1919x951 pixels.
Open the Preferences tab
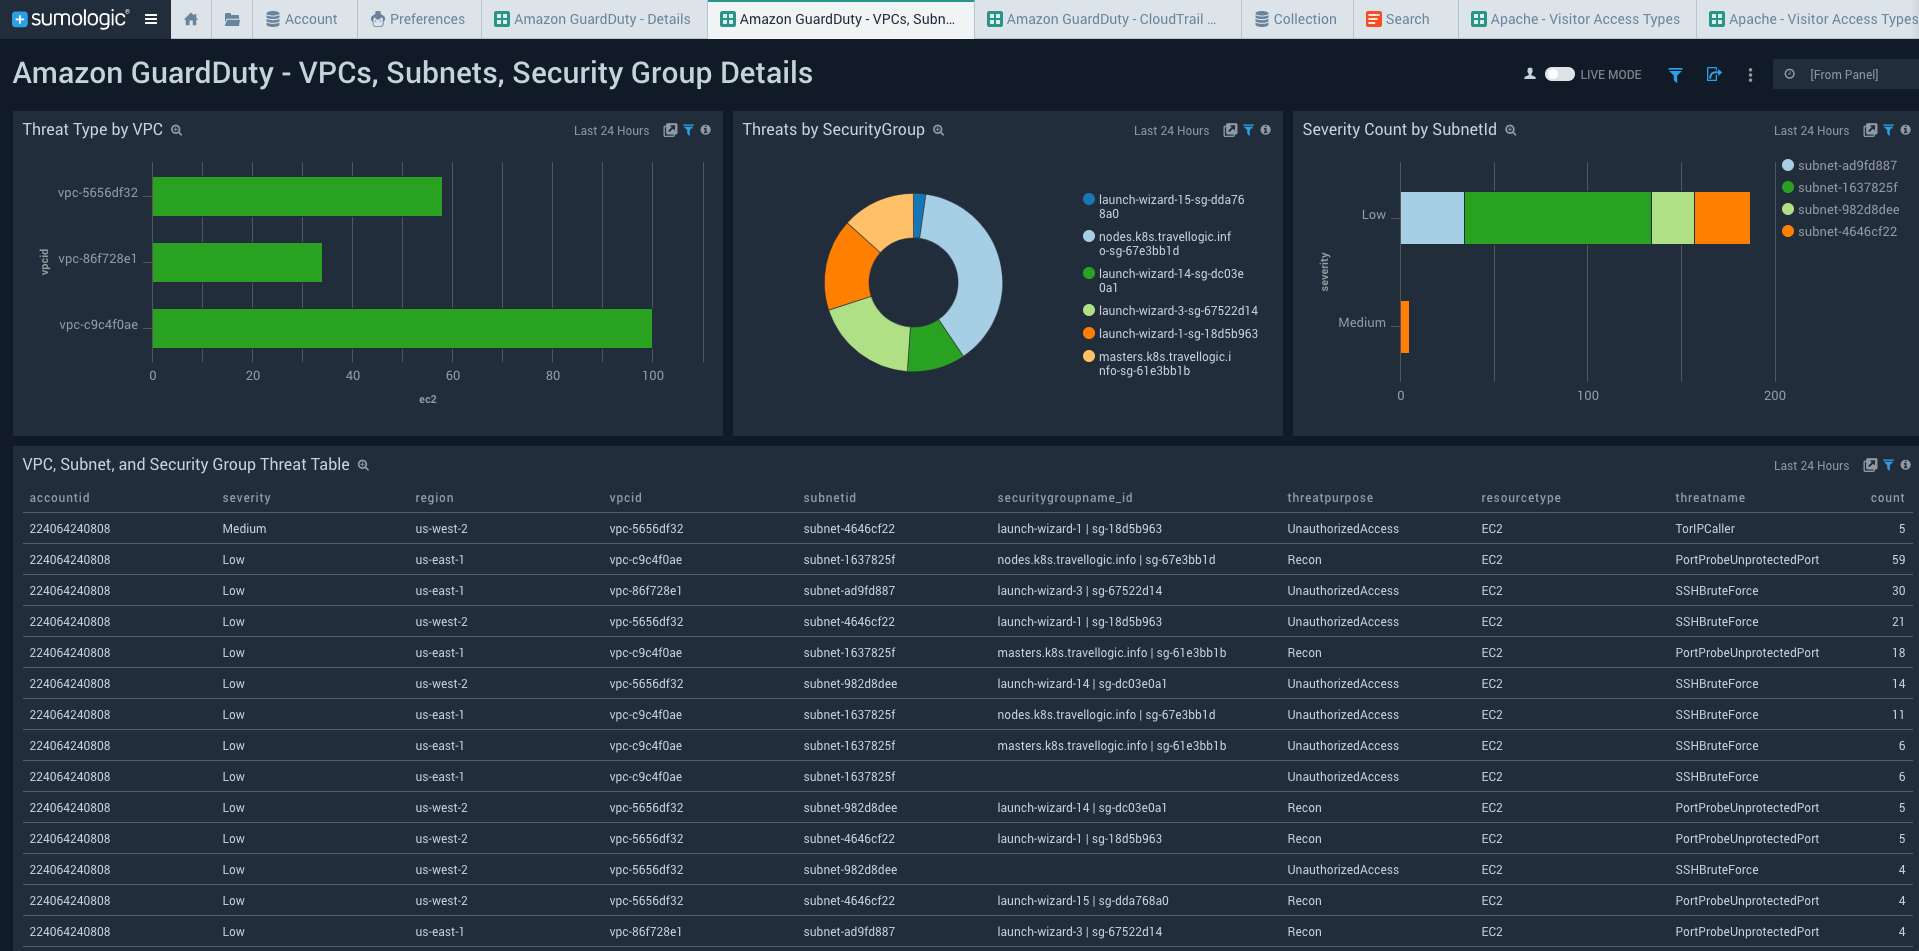[x=417, y=19]
